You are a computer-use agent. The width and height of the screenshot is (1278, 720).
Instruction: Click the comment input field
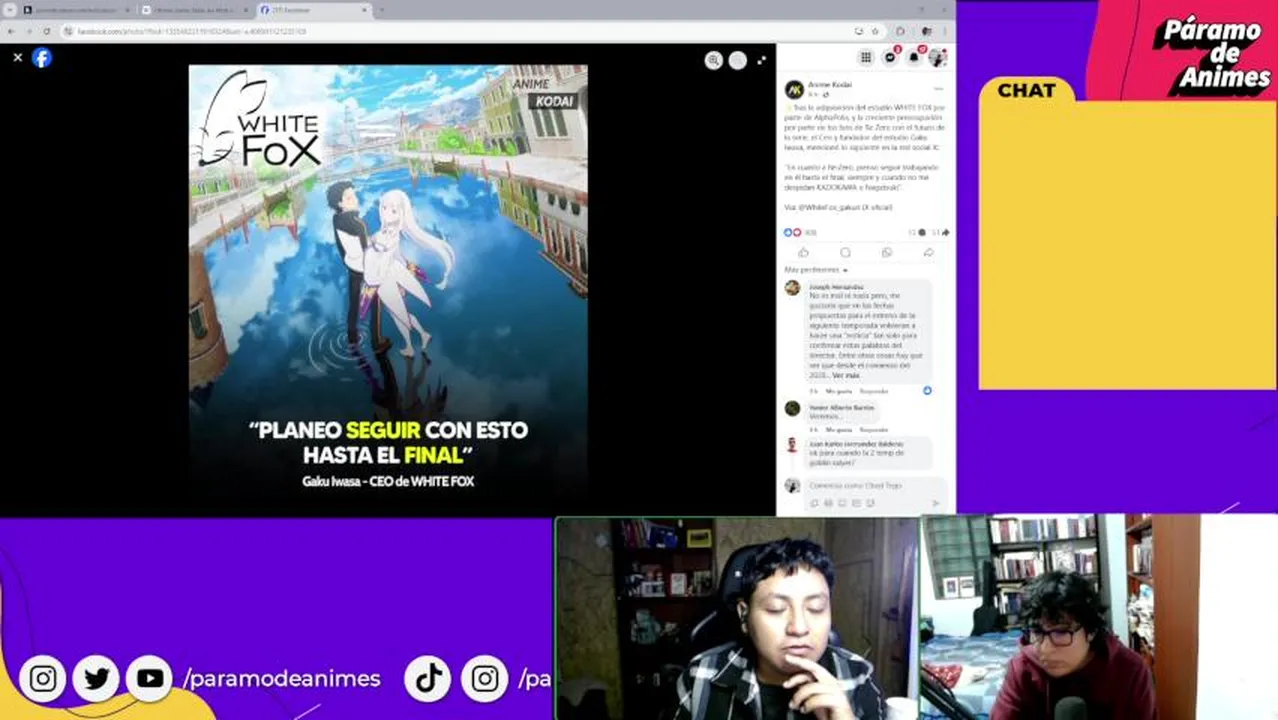[876, 485]
